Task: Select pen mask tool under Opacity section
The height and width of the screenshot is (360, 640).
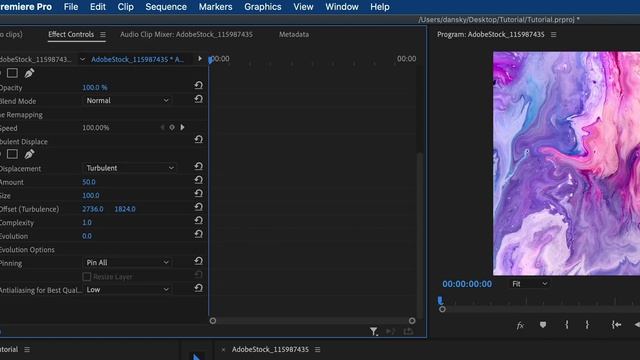Action: (29, 73)
